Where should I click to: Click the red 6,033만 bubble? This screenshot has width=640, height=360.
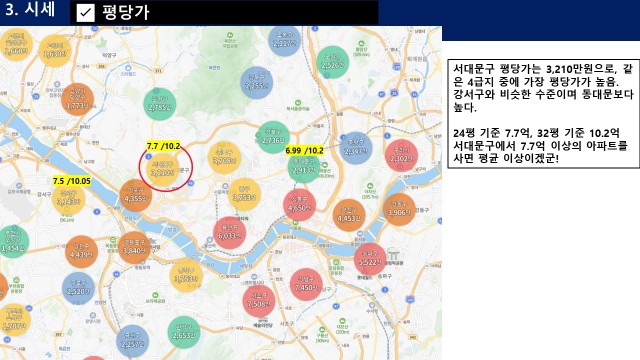pyautogui.click(x=229, y=233)
